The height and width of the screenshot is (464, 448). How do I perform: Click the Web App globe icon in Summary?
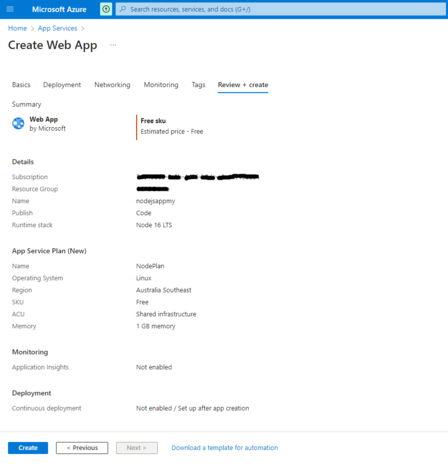[x=18, y=124]
